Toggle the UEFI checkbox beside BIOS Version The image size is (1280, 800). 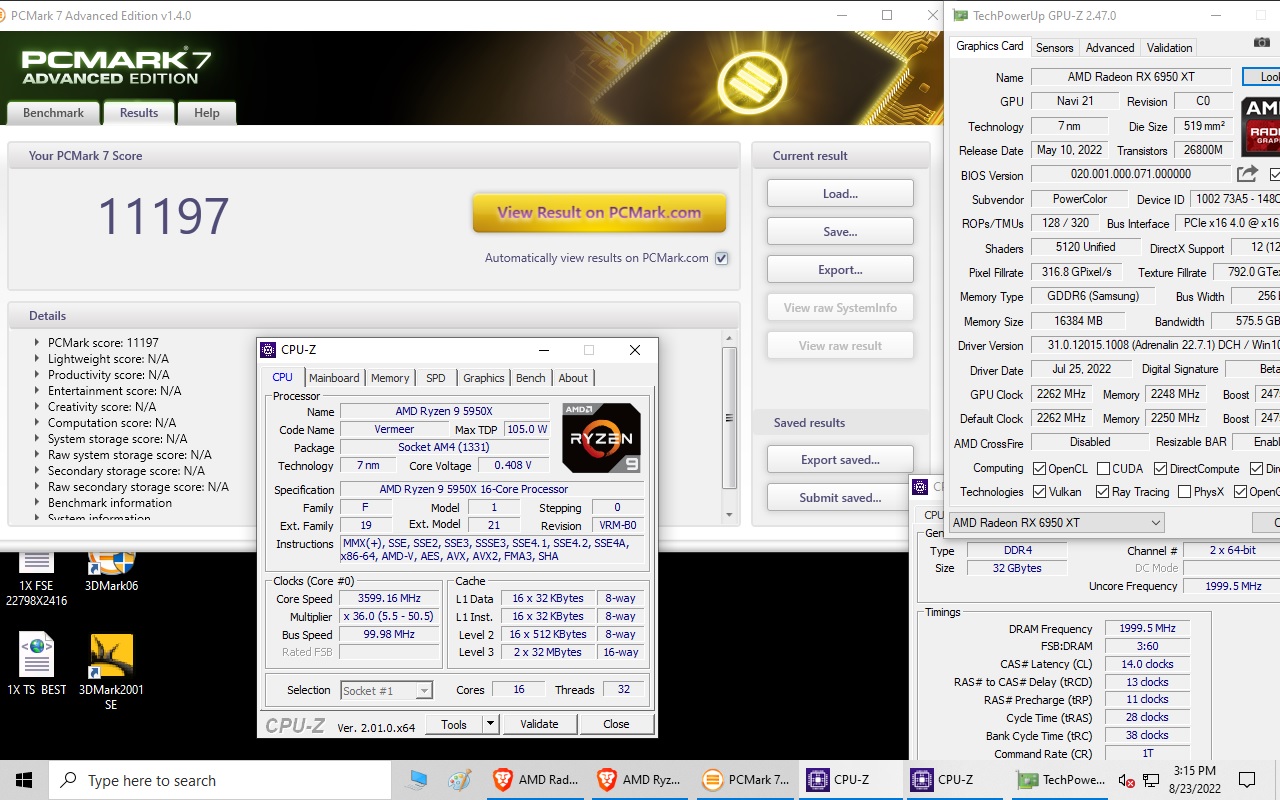pos(1275,175)
